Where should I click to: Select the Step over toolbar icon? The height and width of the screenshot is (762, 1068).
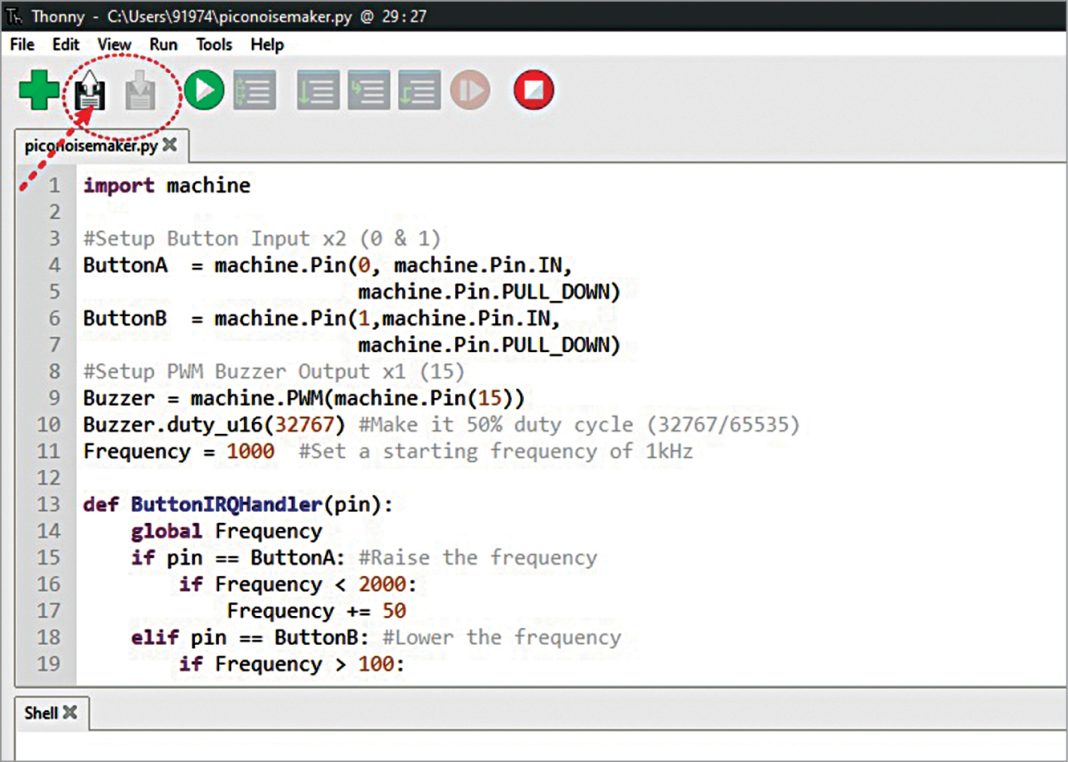click(318, 90)
